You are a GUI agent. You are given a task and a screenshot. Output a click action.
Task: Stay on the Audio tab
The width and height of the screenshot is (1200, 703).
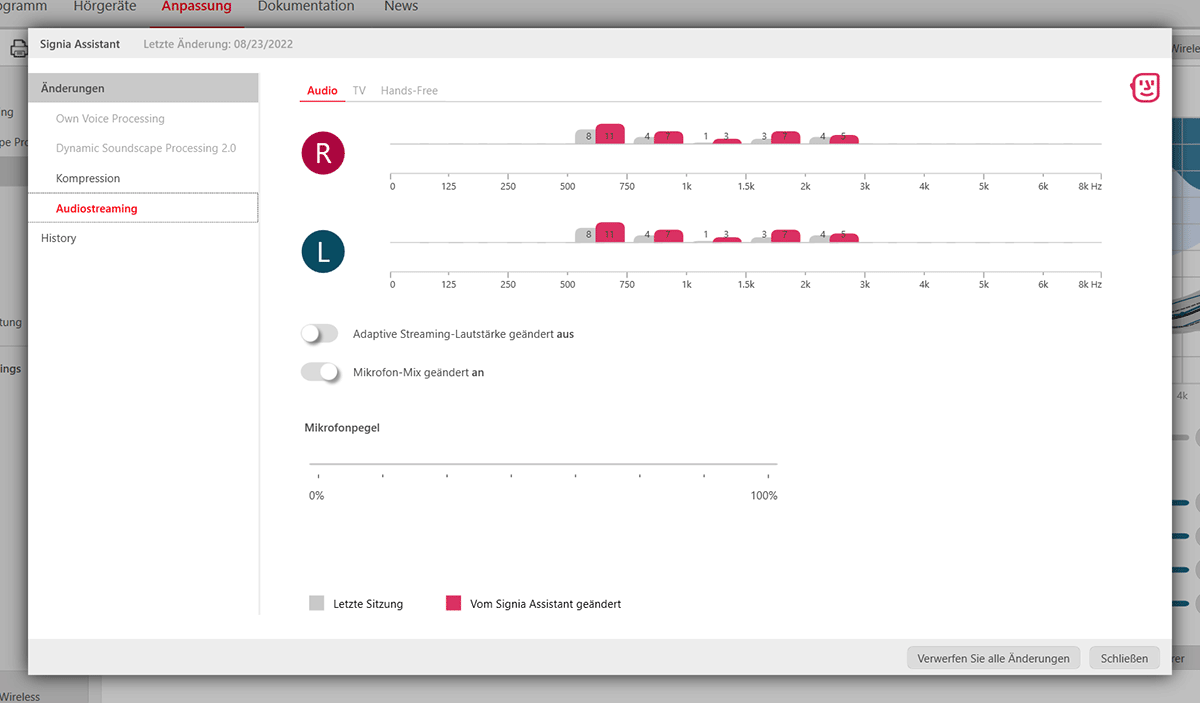[x=322, y=89]
